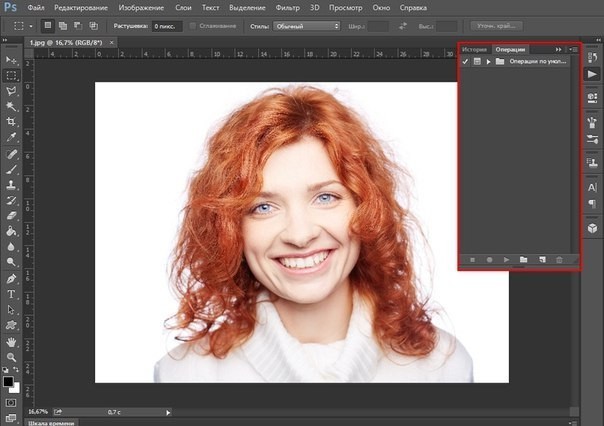Select the Eraser tool
This screenshot has width=604, height=426.
[11, 216]
